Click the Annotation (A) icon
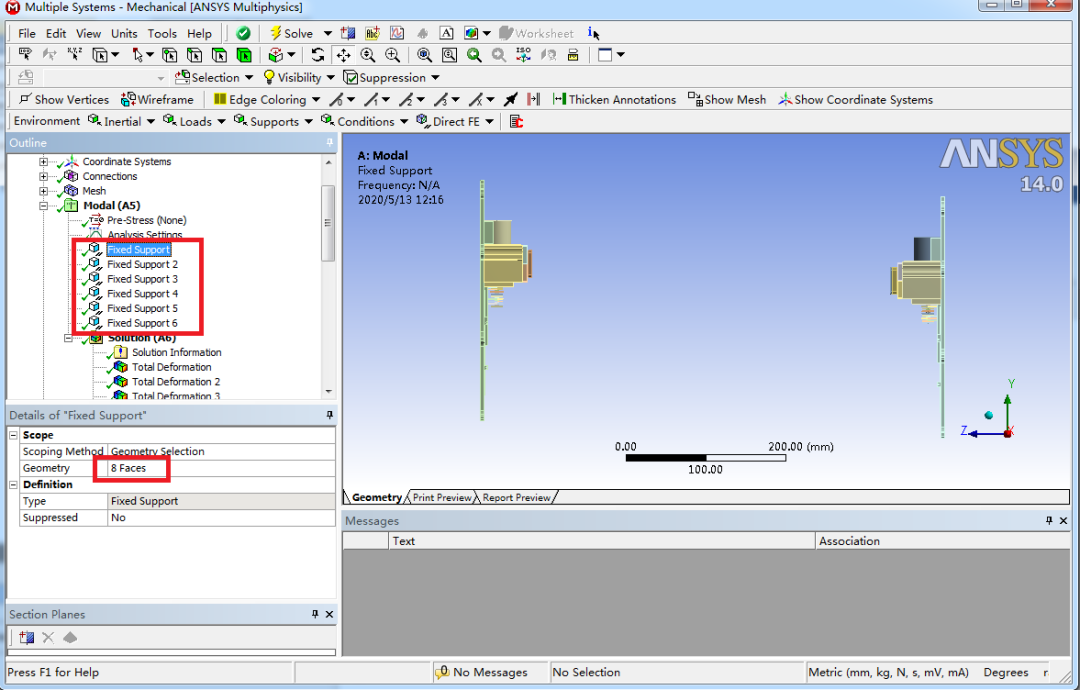The image size is (1080, 690). click(446, 33)
